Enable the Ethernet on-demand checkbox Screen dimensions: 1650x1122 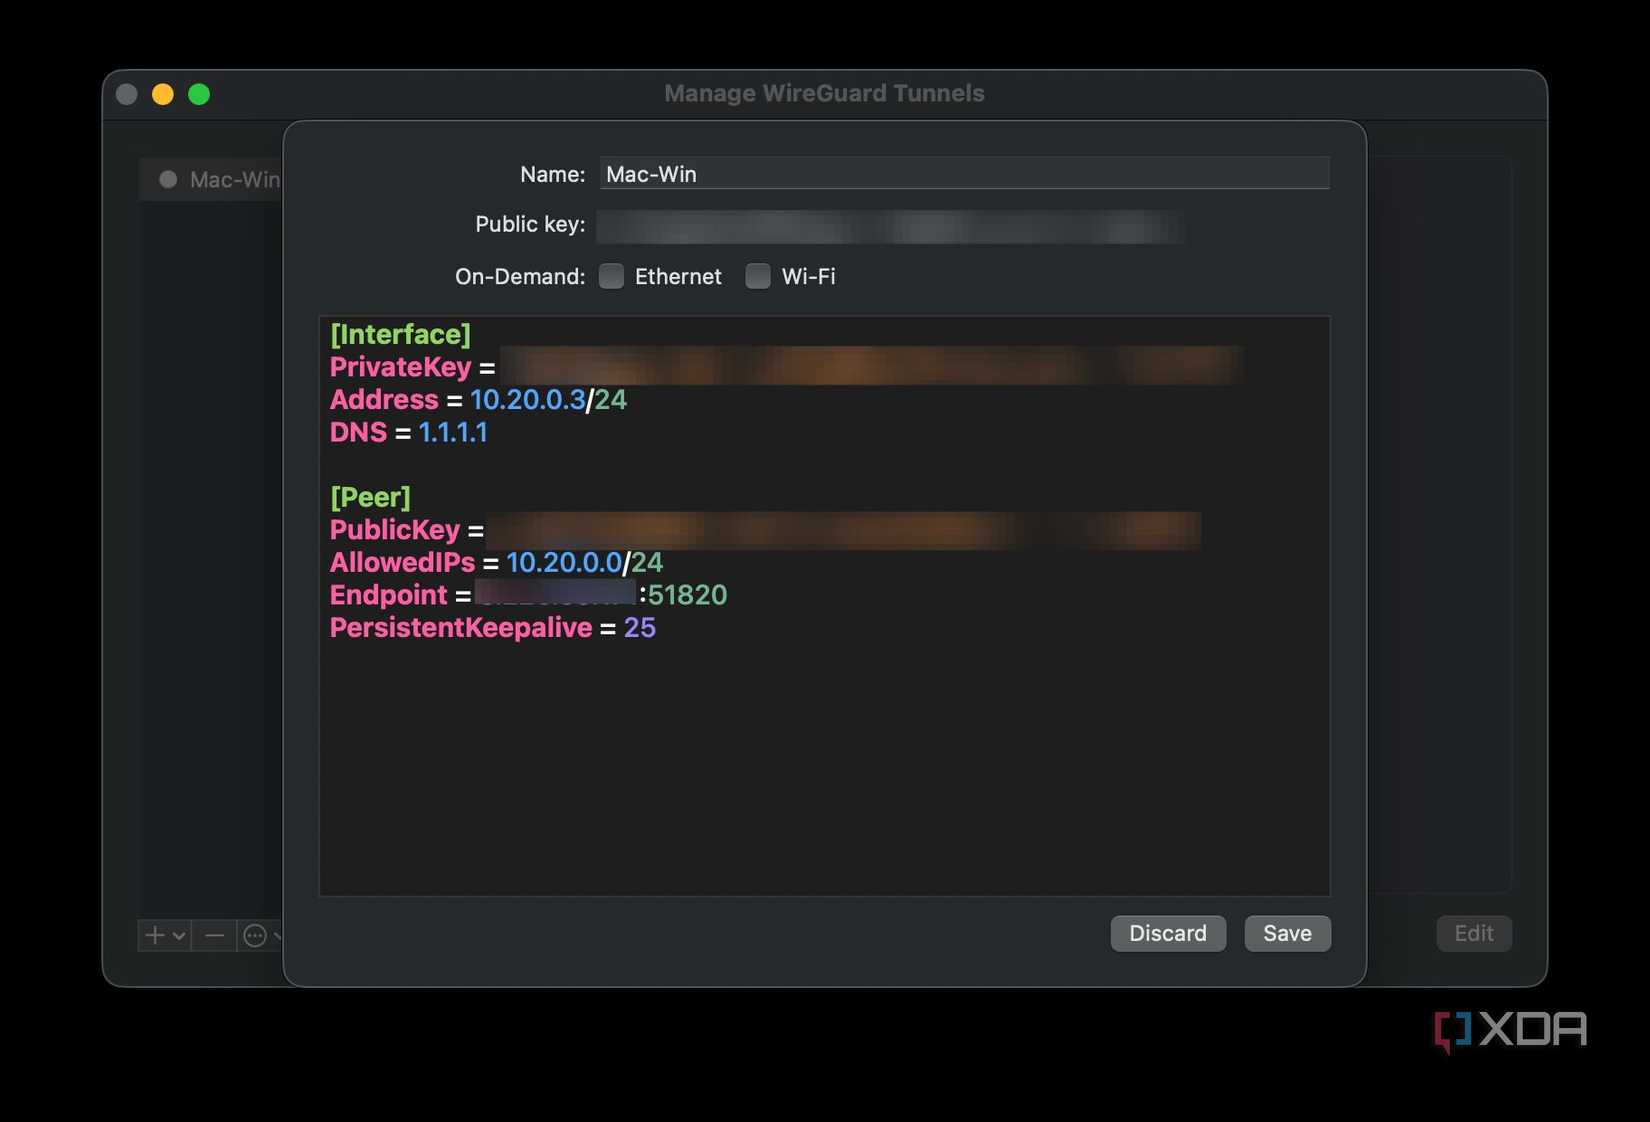pyautogui.click(x=611, y=276)
